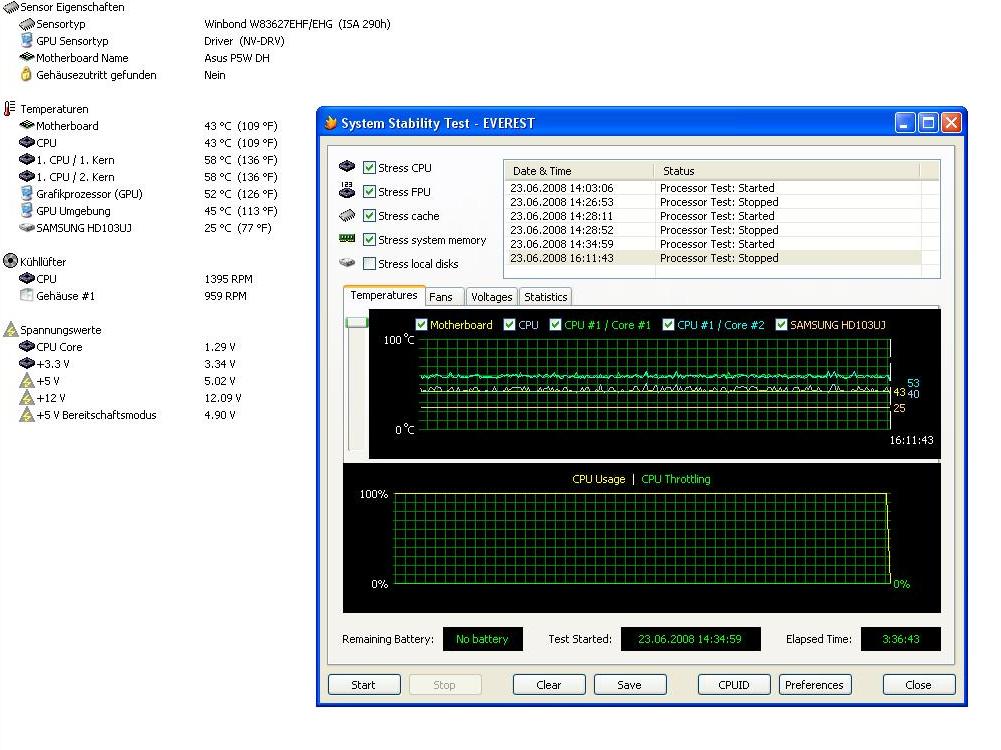Click the Grafikprozessor (GPU) icon
1001x750 pixels.
[27, 193]
